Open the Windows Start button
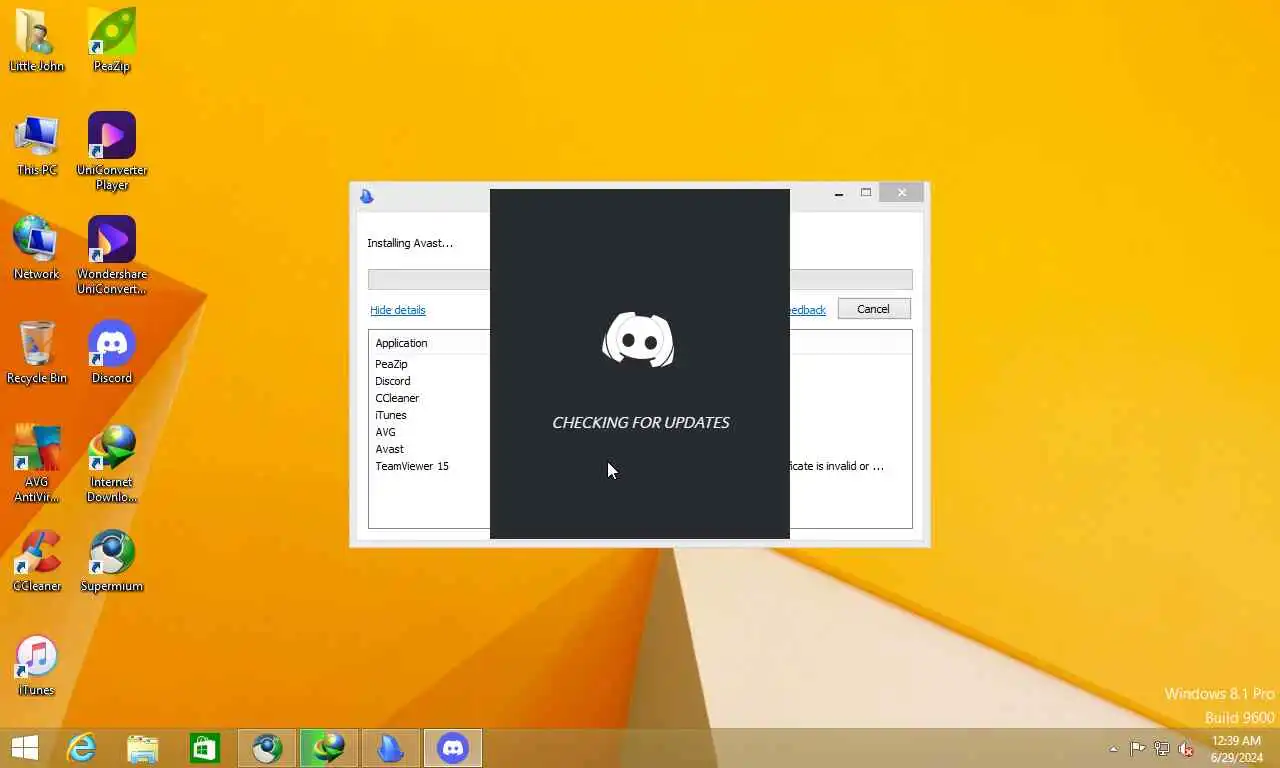Viewport: 1280px width, 768px height. click(24, 748)
